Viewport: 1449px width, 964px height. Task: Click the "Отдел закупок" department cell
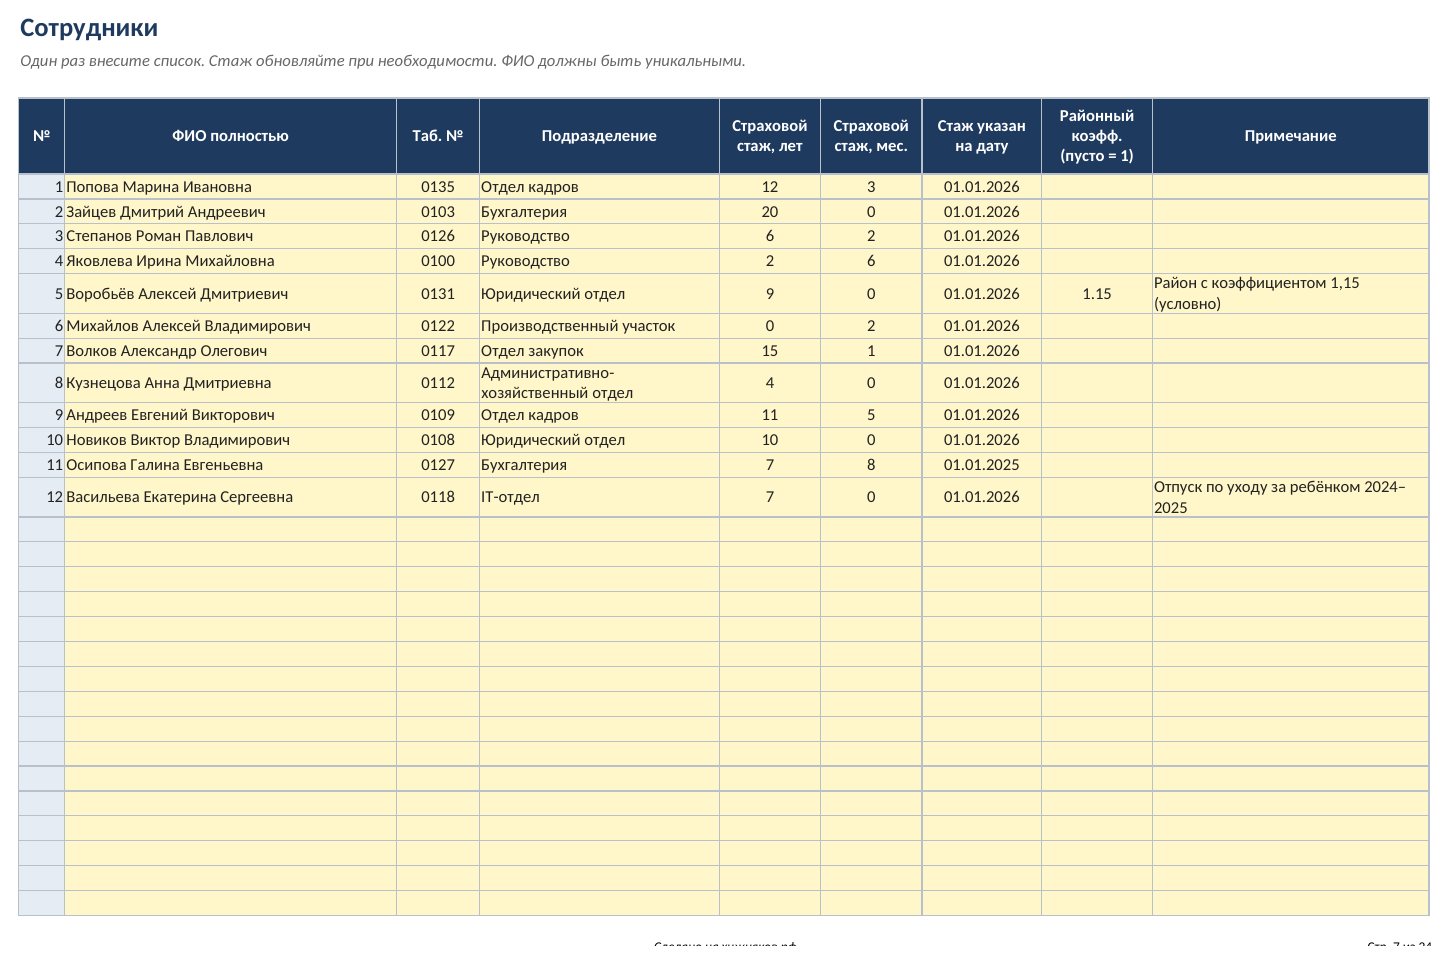(x=599, y=351)
